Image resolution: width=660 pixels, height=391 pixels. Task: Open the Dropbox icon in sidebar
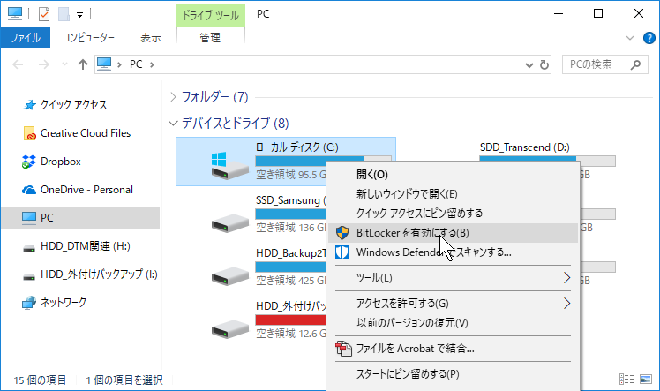(29, 162)
